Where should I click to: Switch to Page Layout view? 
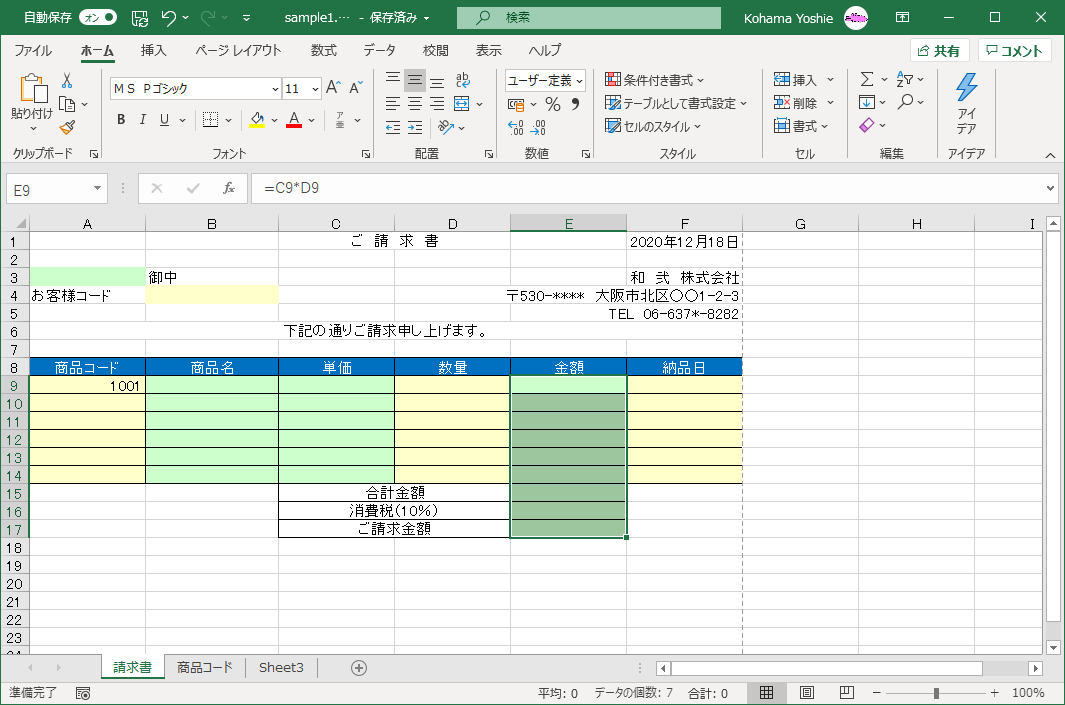(806, 693)
